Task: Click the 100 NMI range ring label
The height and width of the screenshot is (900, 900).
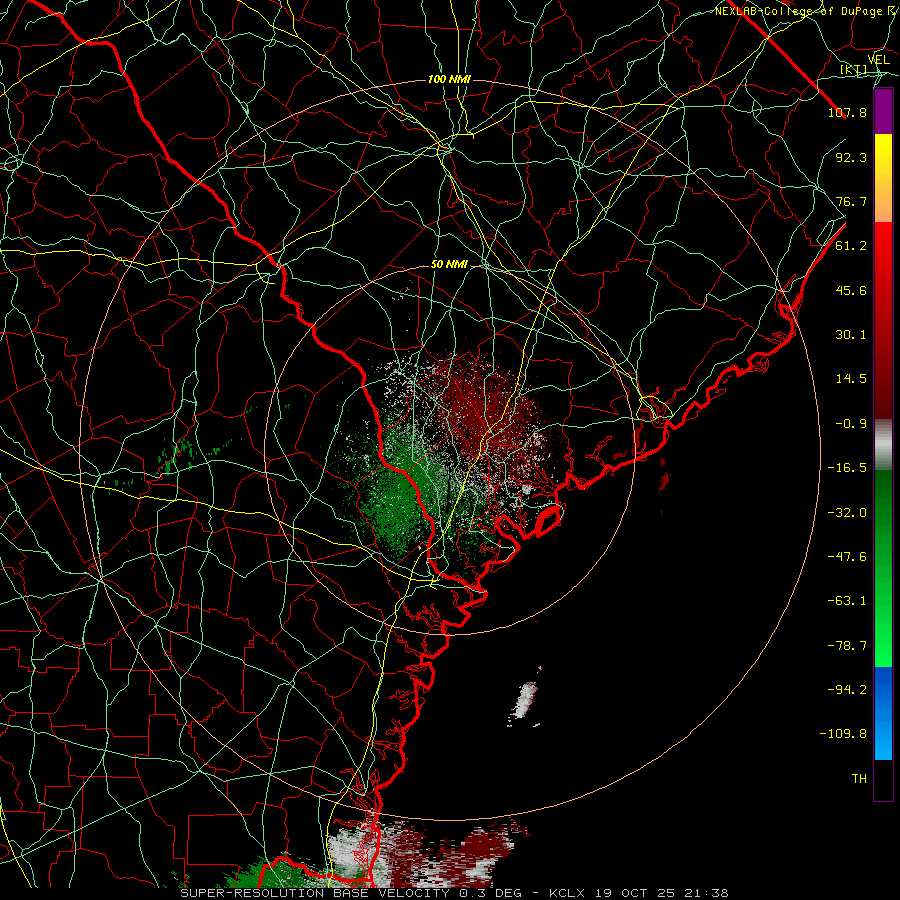Action: pos(449,79)
